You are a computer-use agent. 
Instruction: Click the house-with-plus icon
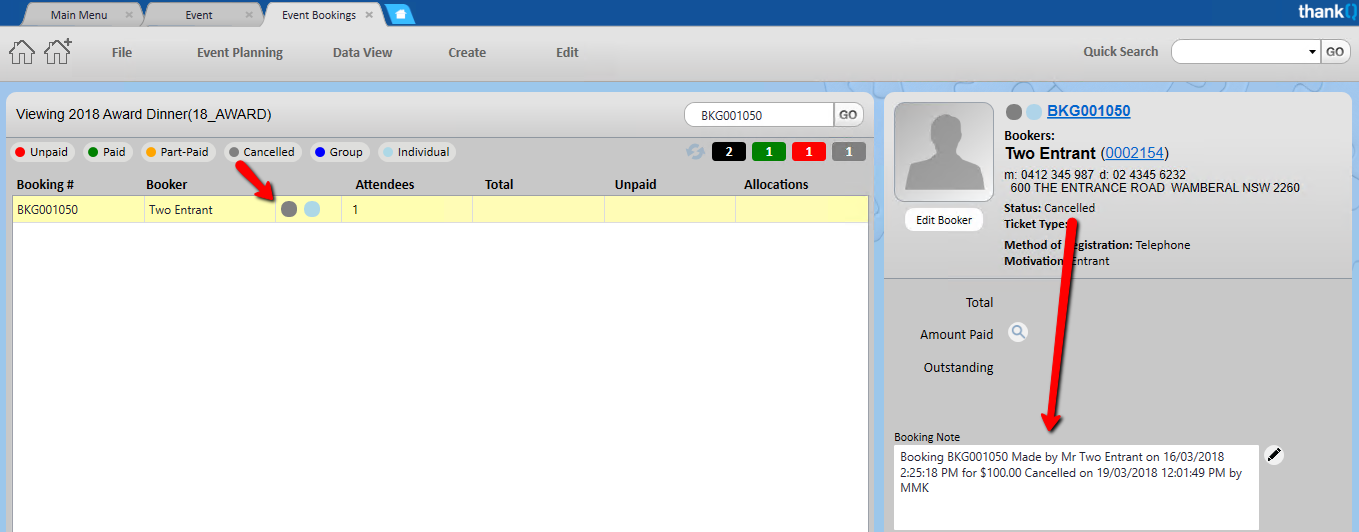click(58, 52)
